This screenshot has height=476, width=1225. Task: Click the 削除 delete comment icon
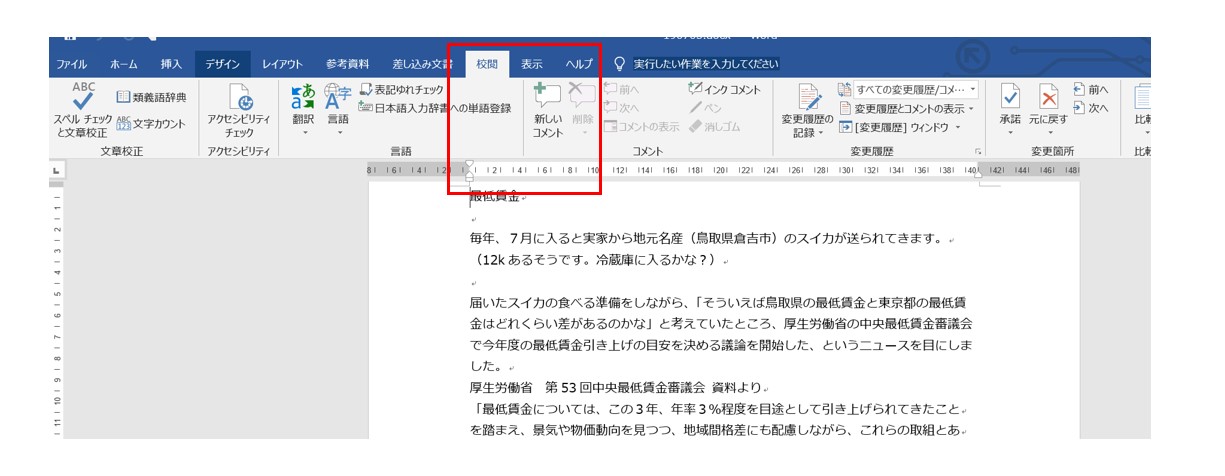[582, 96]
